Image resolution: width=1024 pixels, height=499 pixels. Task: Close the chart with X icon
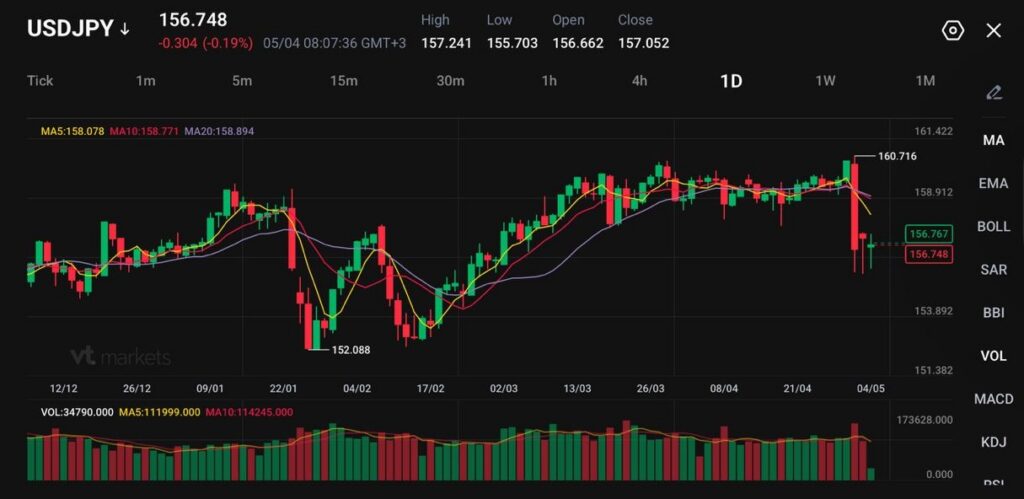click(x=993, y=31)
